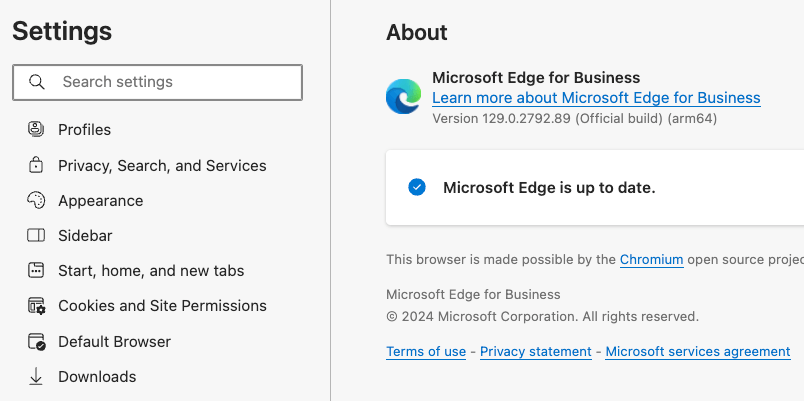Open the Terms of use link

[426, 352]
